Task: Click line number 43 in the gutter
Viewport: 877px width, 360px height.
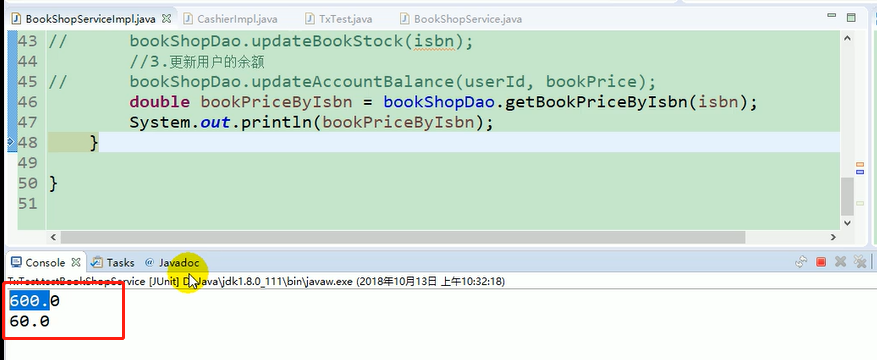Action: coord(28,41)
